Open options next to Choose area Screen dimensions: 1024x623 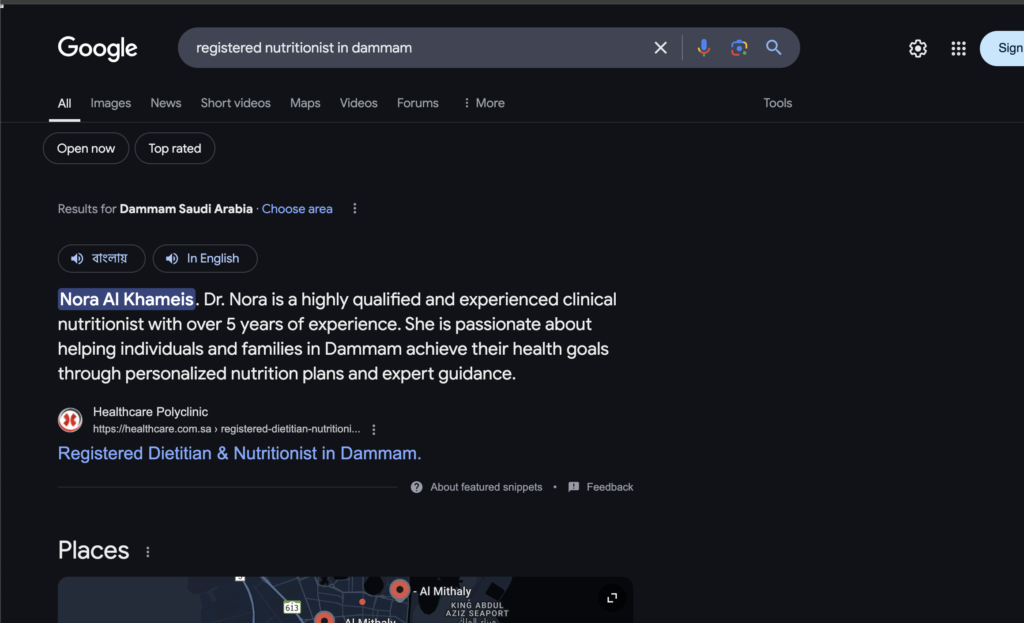click(355, 209)
